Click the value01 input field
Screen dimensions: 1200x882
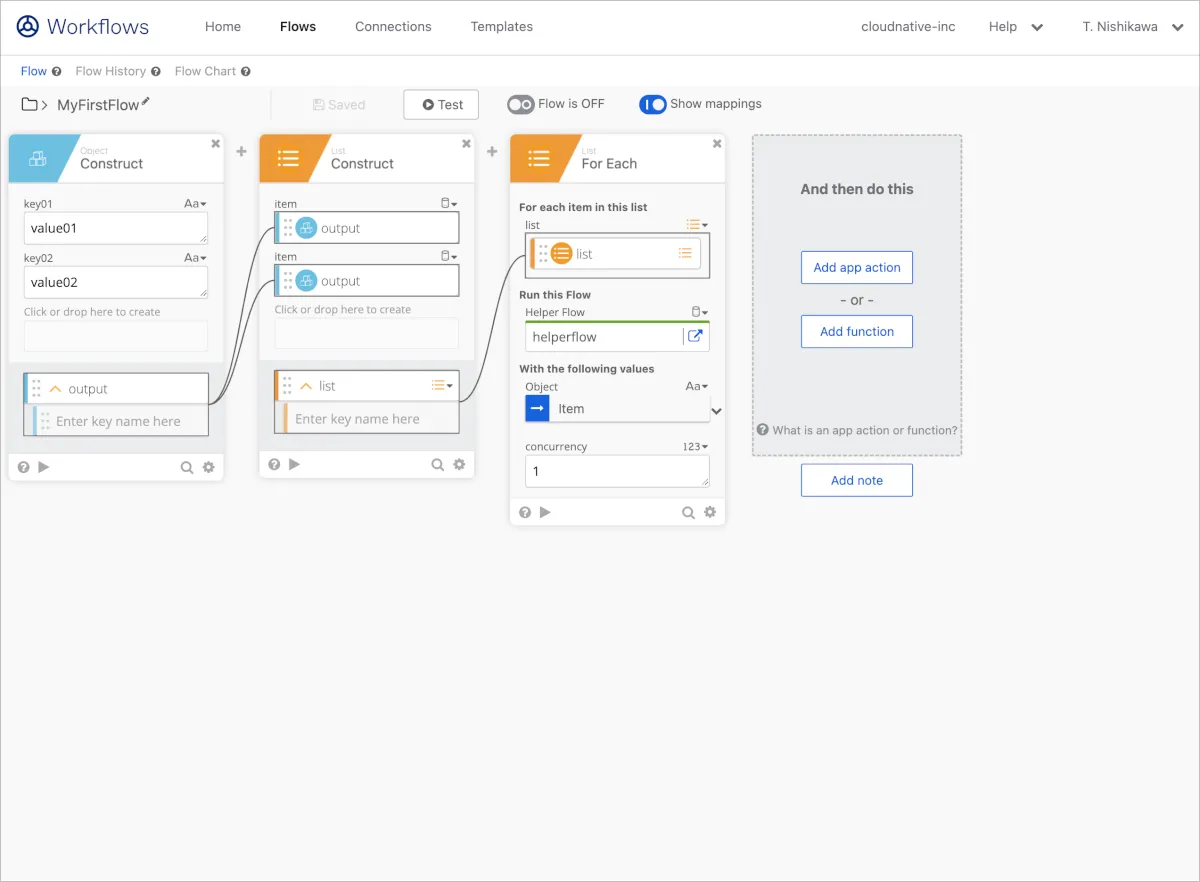pyautogui.click(x=116, y=228)
